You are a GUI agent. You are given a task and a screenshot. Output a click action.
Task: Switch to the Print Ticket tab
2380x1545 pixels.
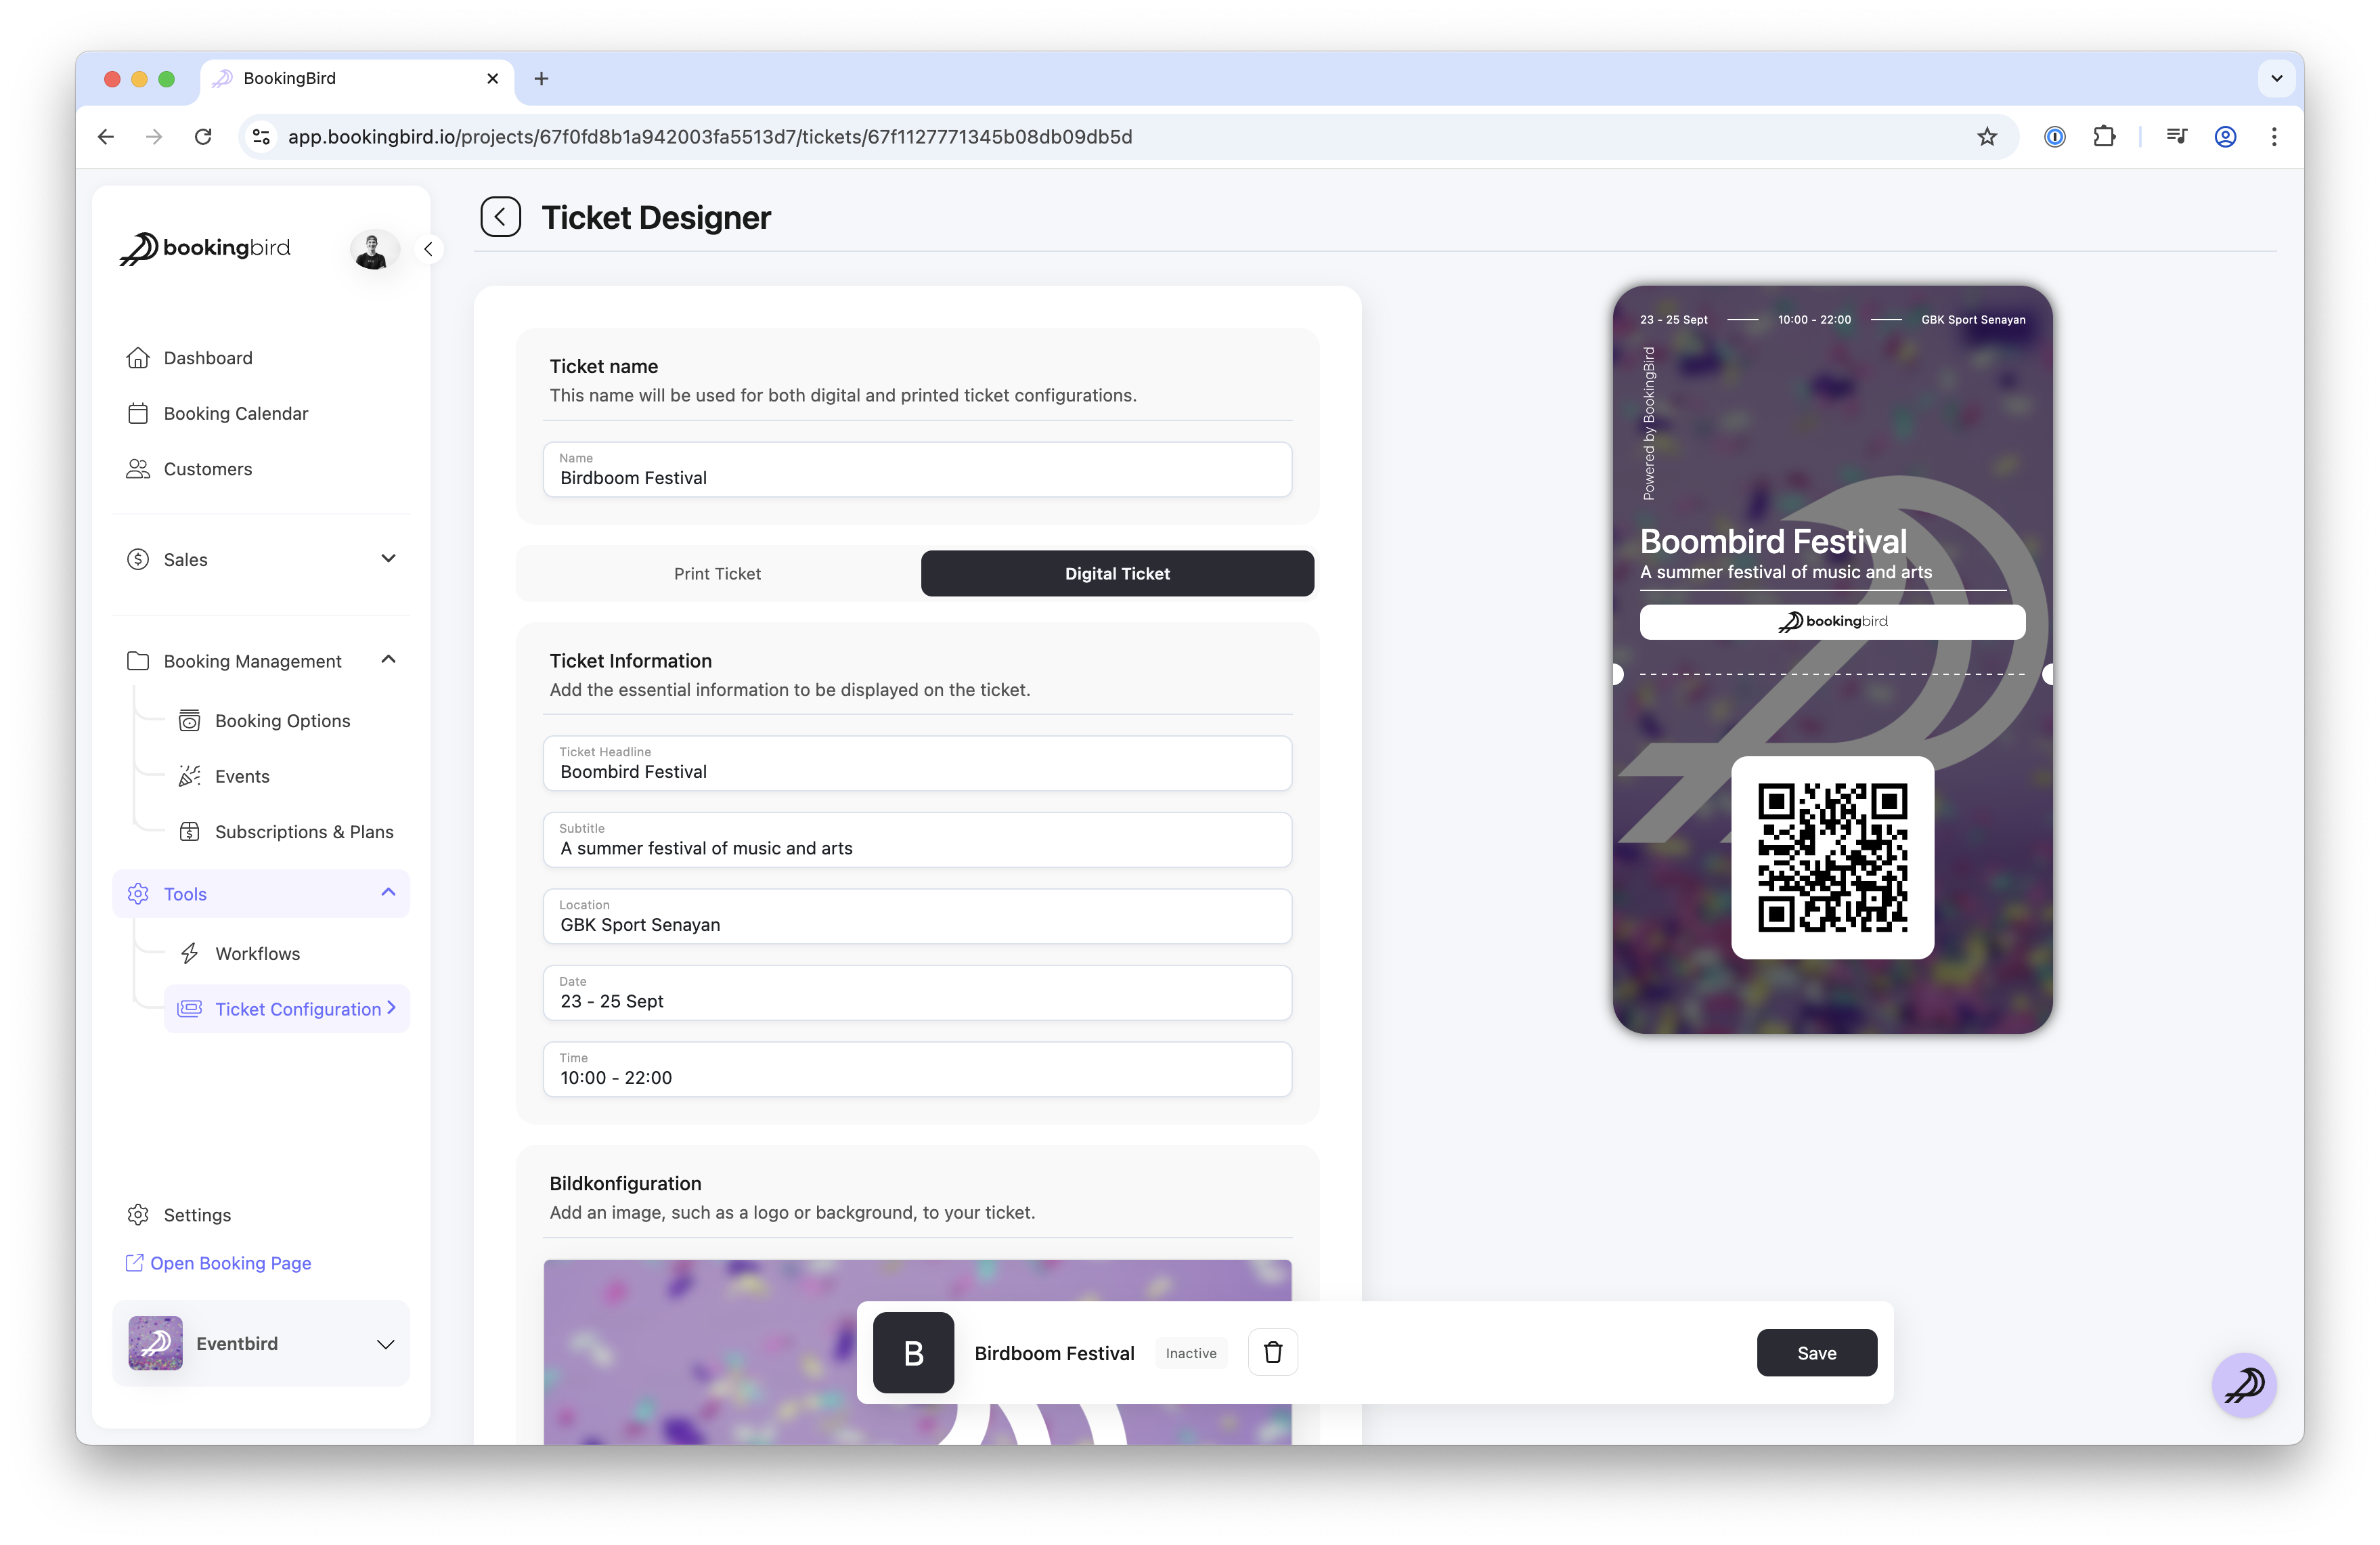pyautogui.click(x=717, y=573)
